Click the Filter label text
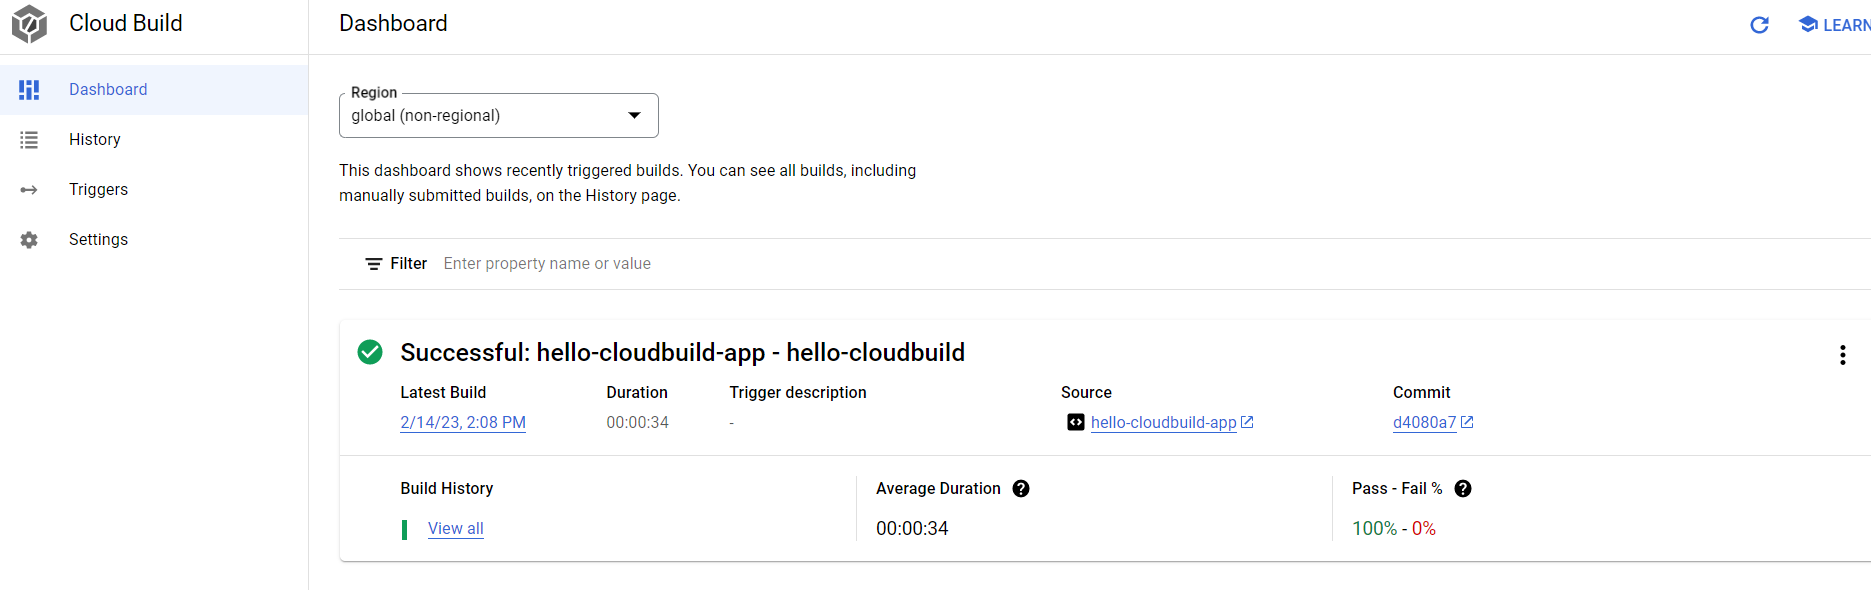The image size is (1871, 590). (408, 264)
